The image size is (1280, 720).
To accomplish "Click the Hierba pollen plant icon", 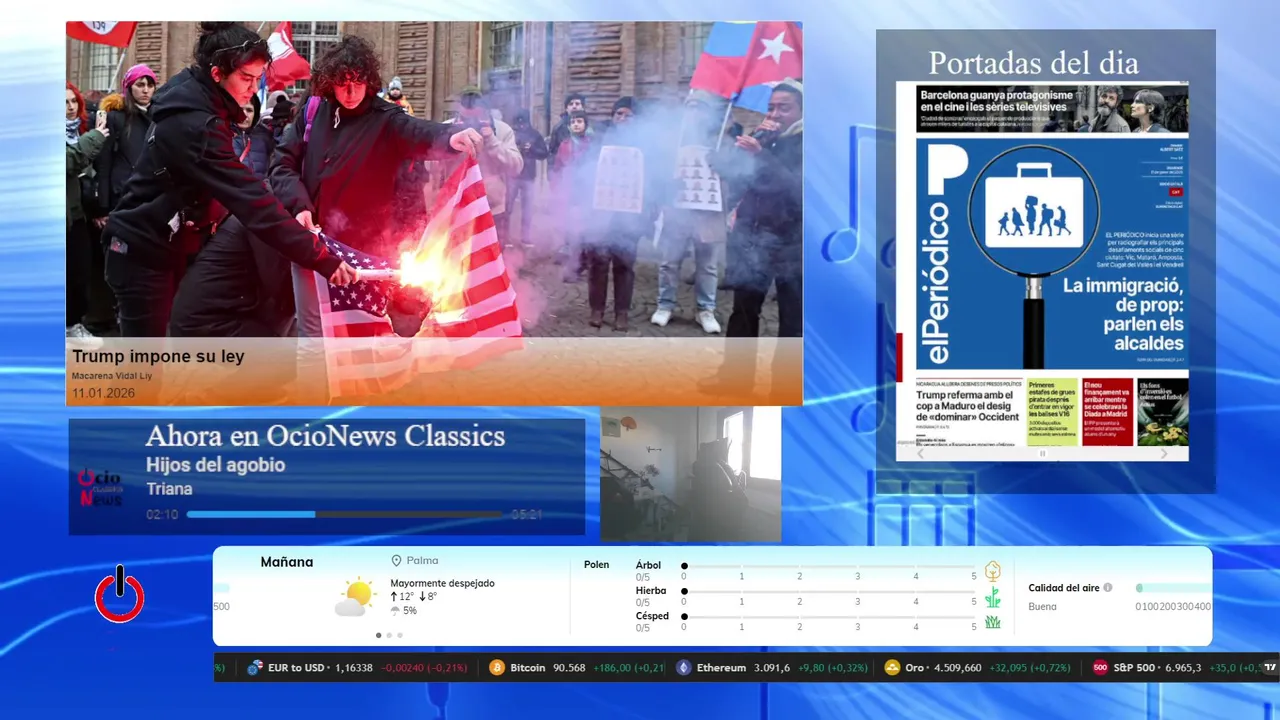I will click(993, 597).
